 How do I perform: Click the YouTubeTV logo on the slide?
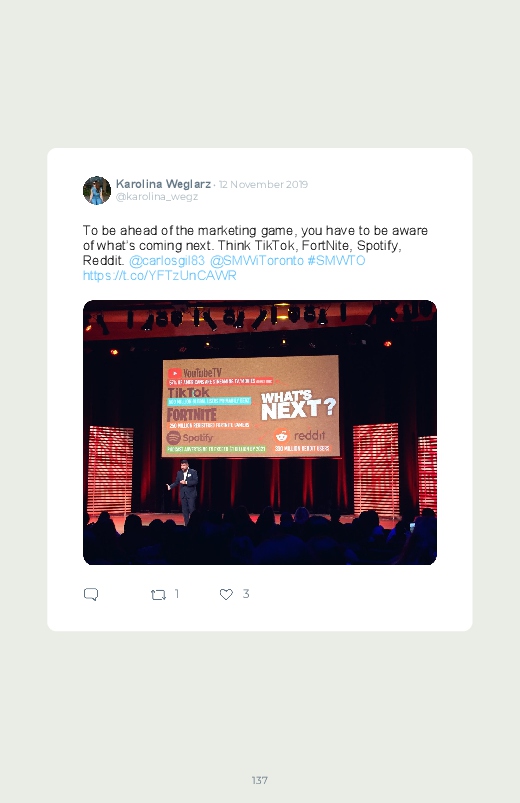(195, 373)
